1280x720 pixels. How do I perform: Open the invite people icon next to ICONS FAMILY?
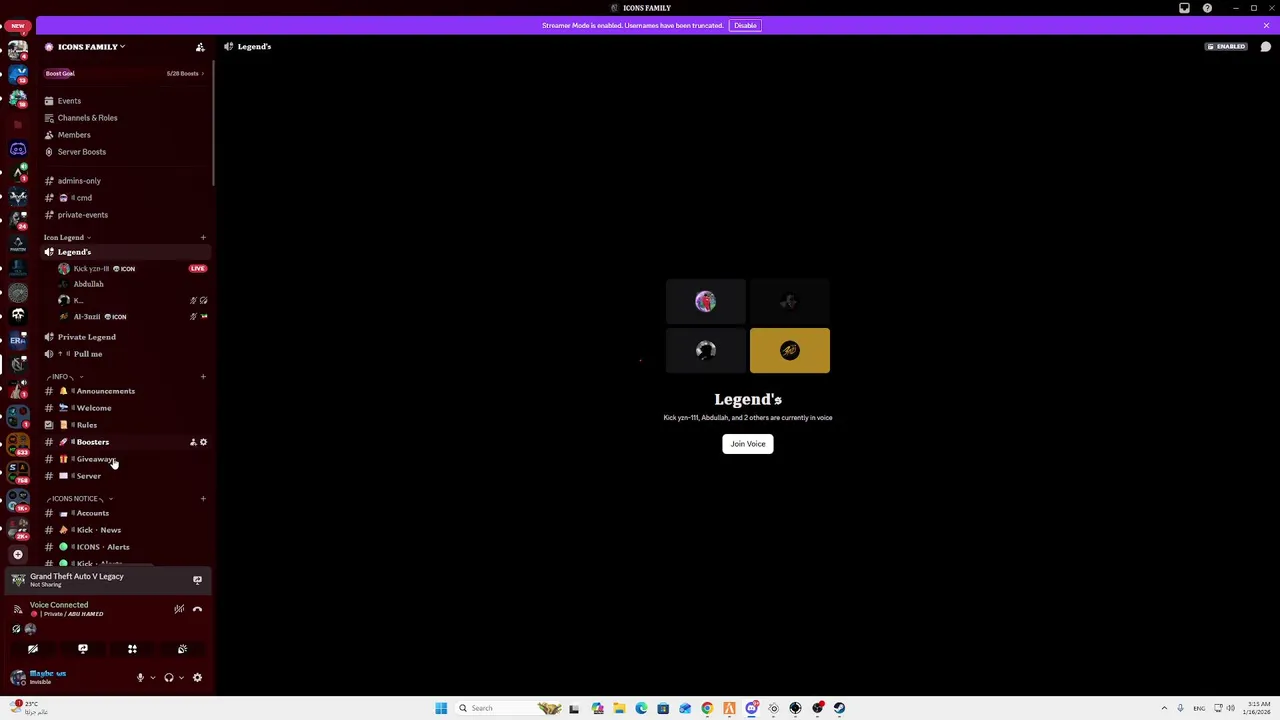click(x=200, y=47)
